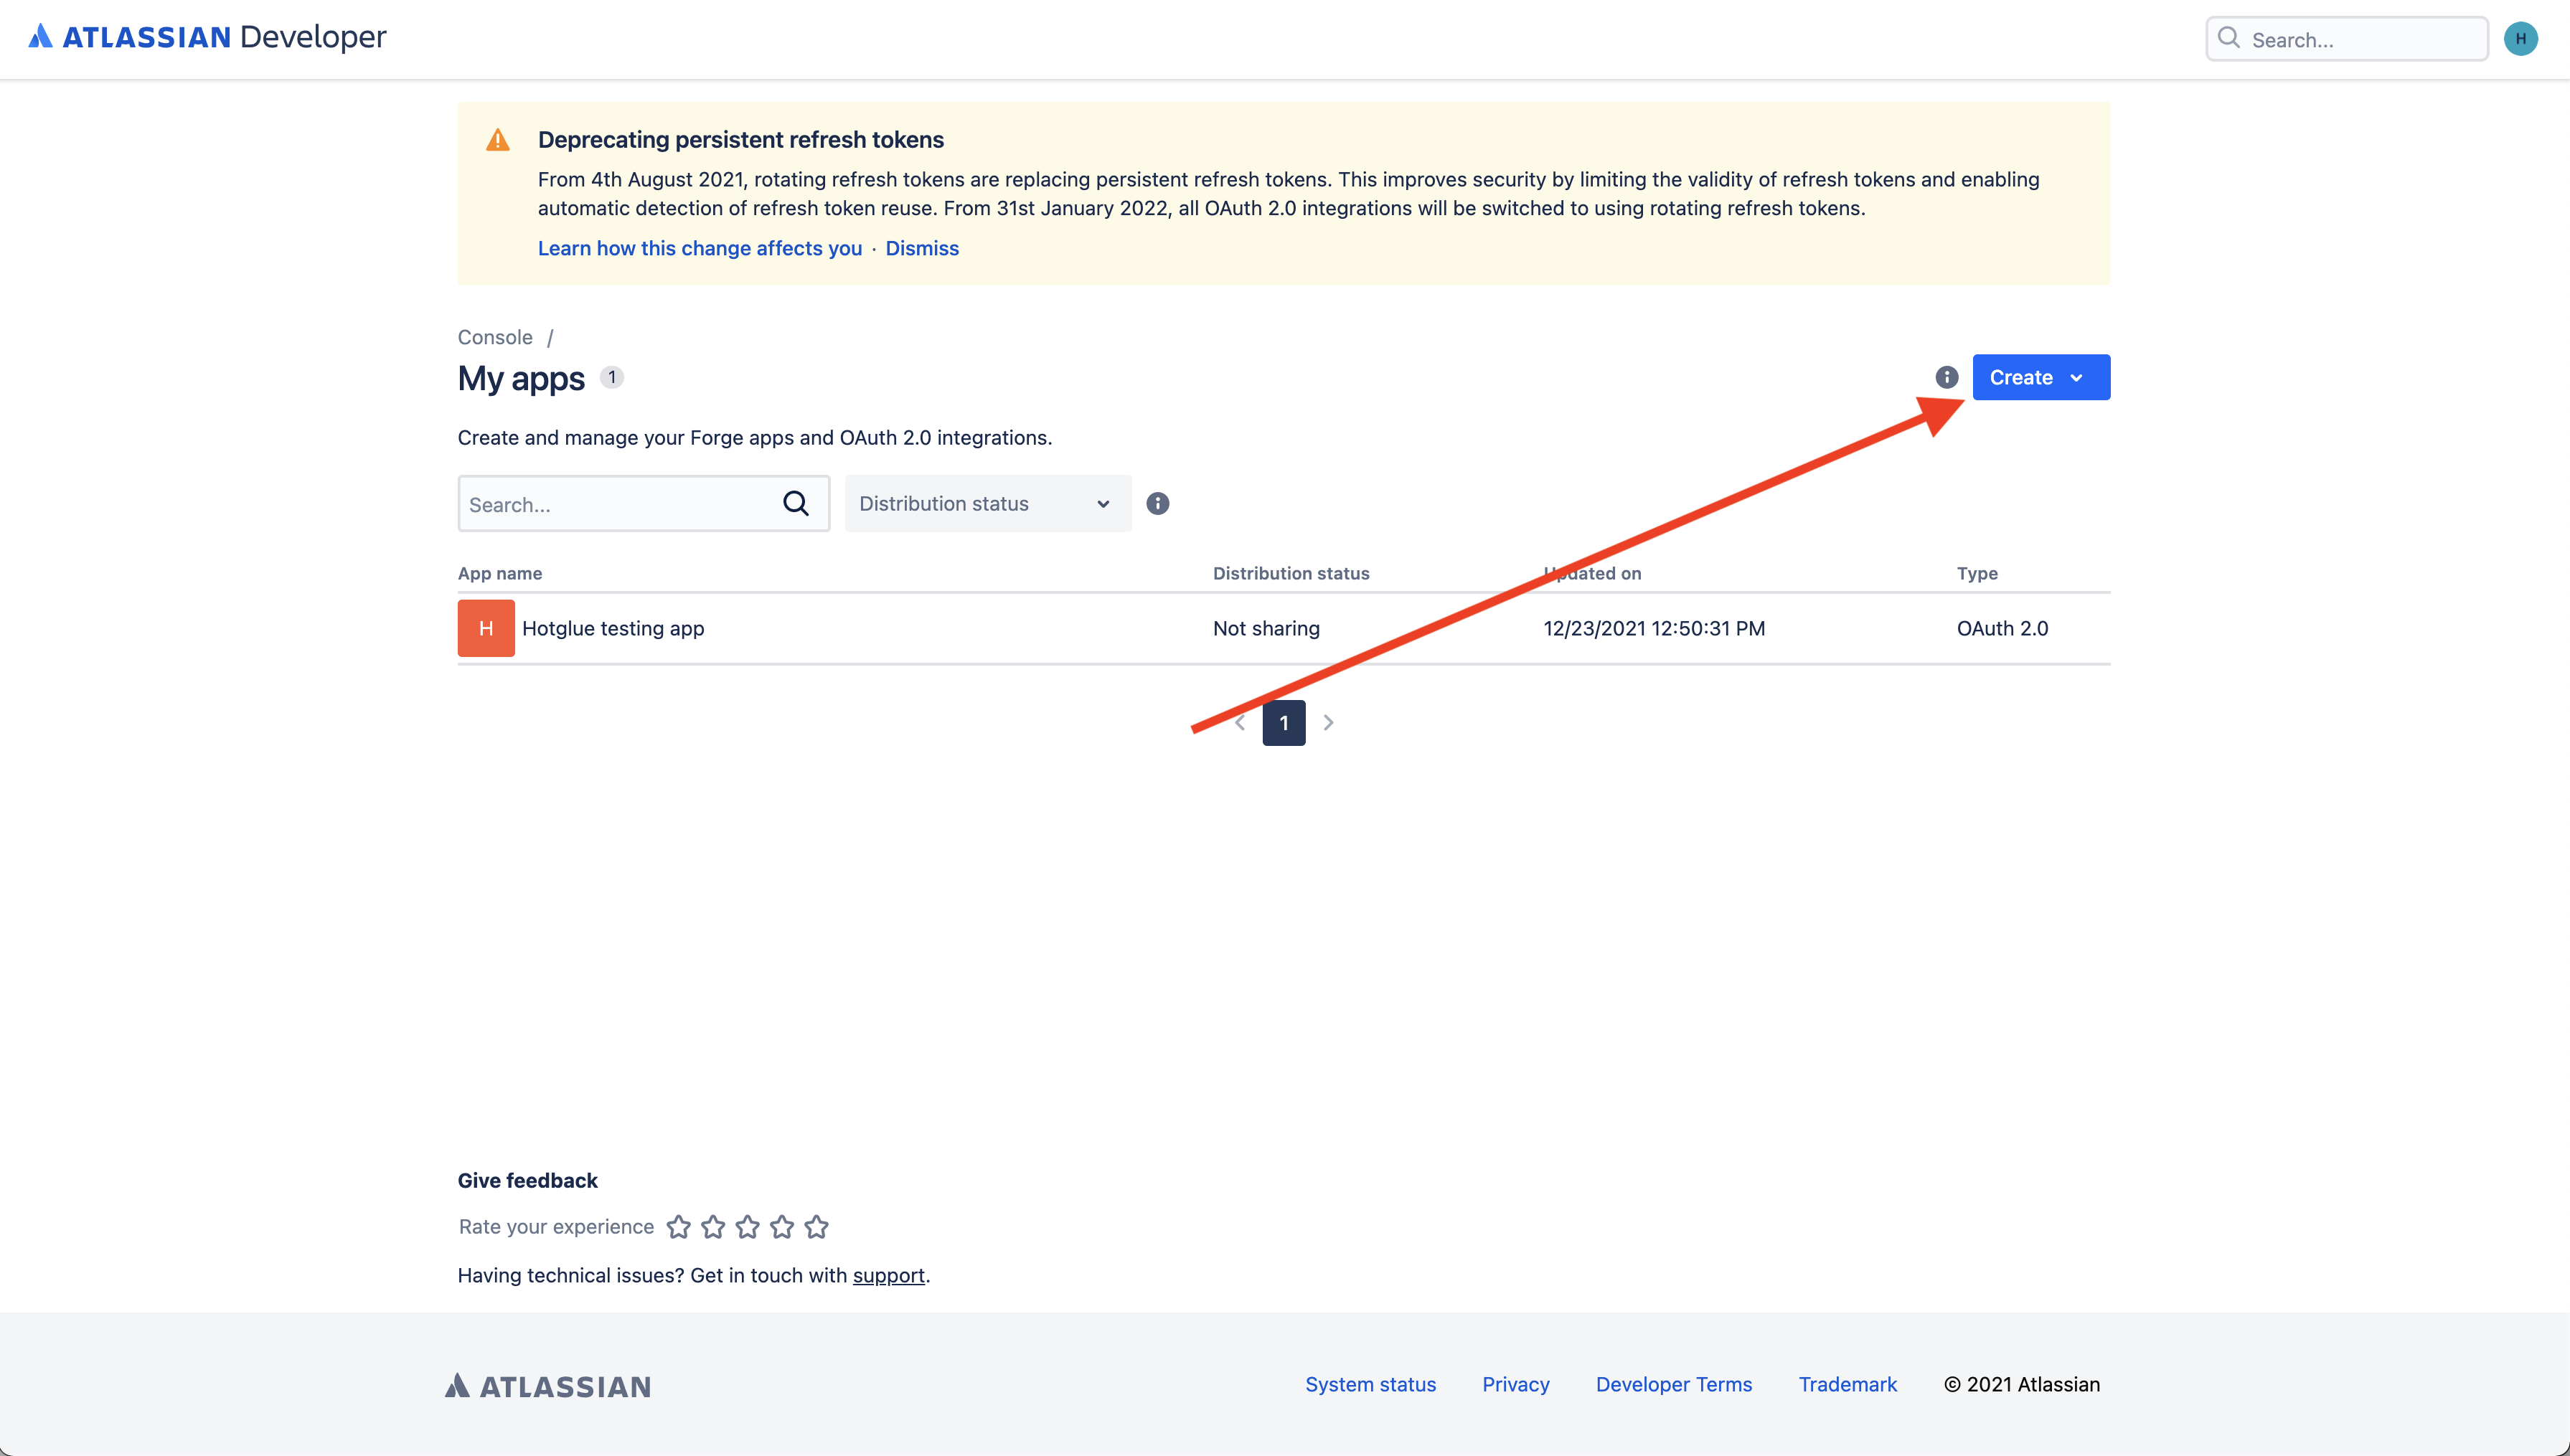
Task: Navigate to the Console breadcrumb
Action: [x=495, y=337]
